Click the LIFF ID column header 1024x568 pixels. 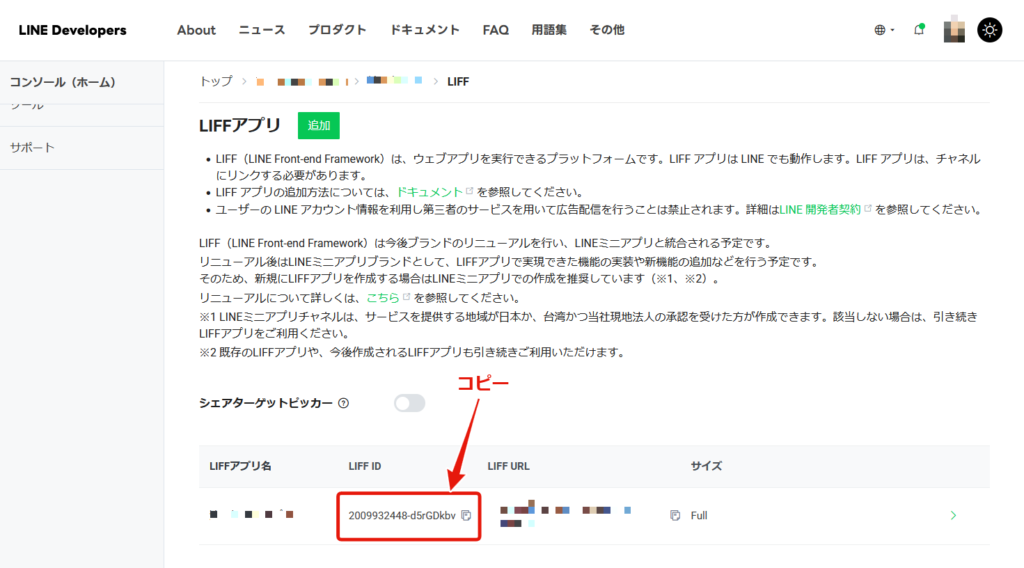pos(364,466)
